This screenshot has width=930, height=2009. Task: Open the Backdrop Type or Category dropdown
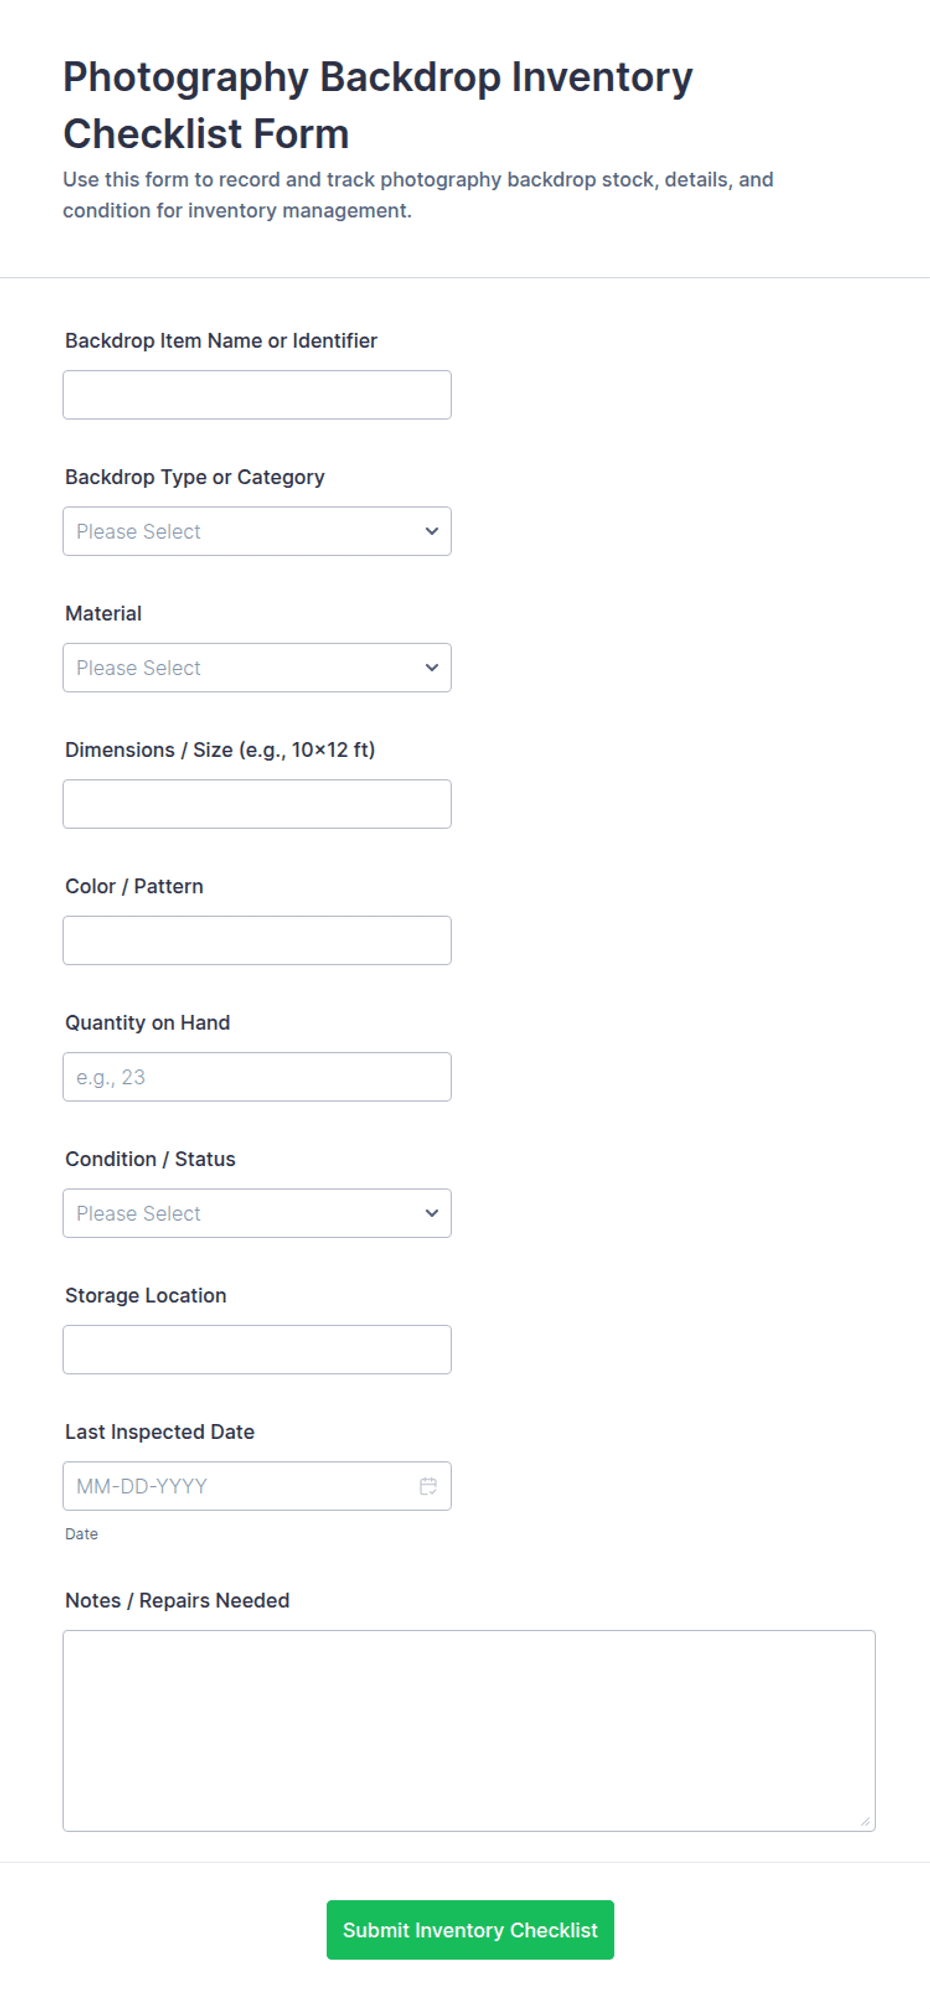point(257,531)
